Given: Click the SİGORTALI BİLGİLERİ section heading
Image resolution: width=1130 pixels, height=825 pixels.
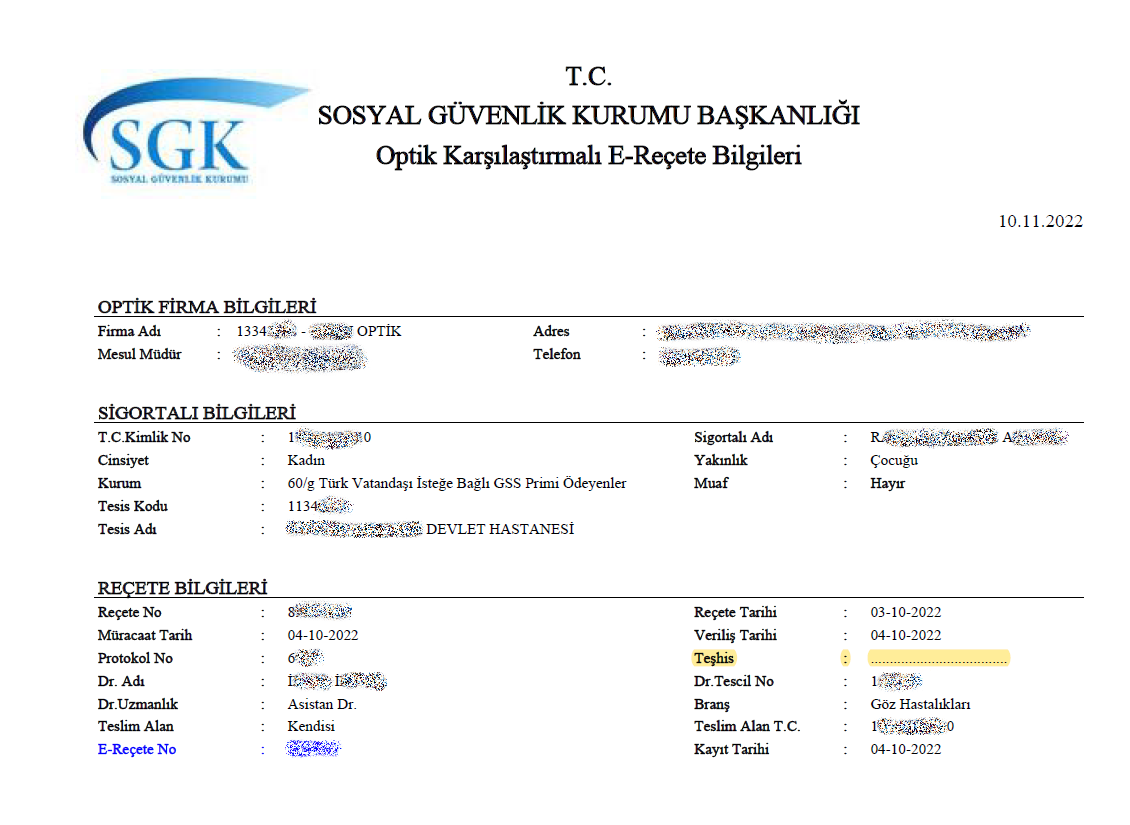Looking at the screenshot, I should 196,413.
